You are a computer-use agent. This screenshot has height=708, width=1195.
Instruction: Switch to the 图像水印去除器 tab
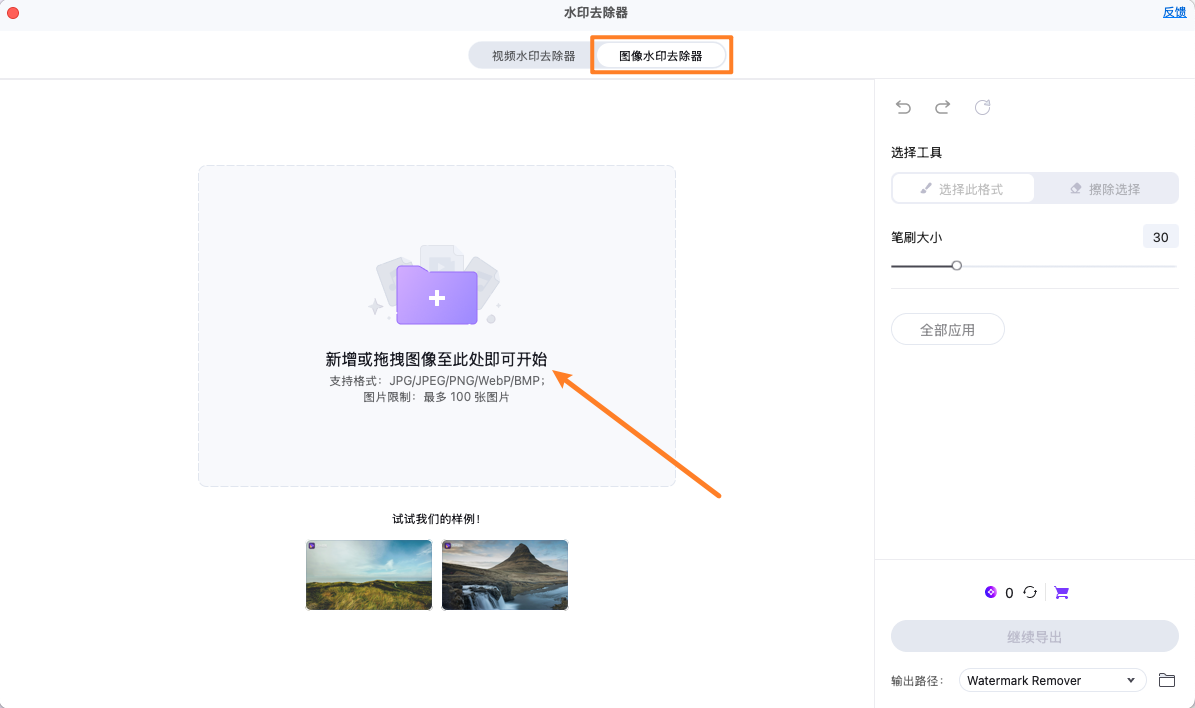click(x=661, y=55)
